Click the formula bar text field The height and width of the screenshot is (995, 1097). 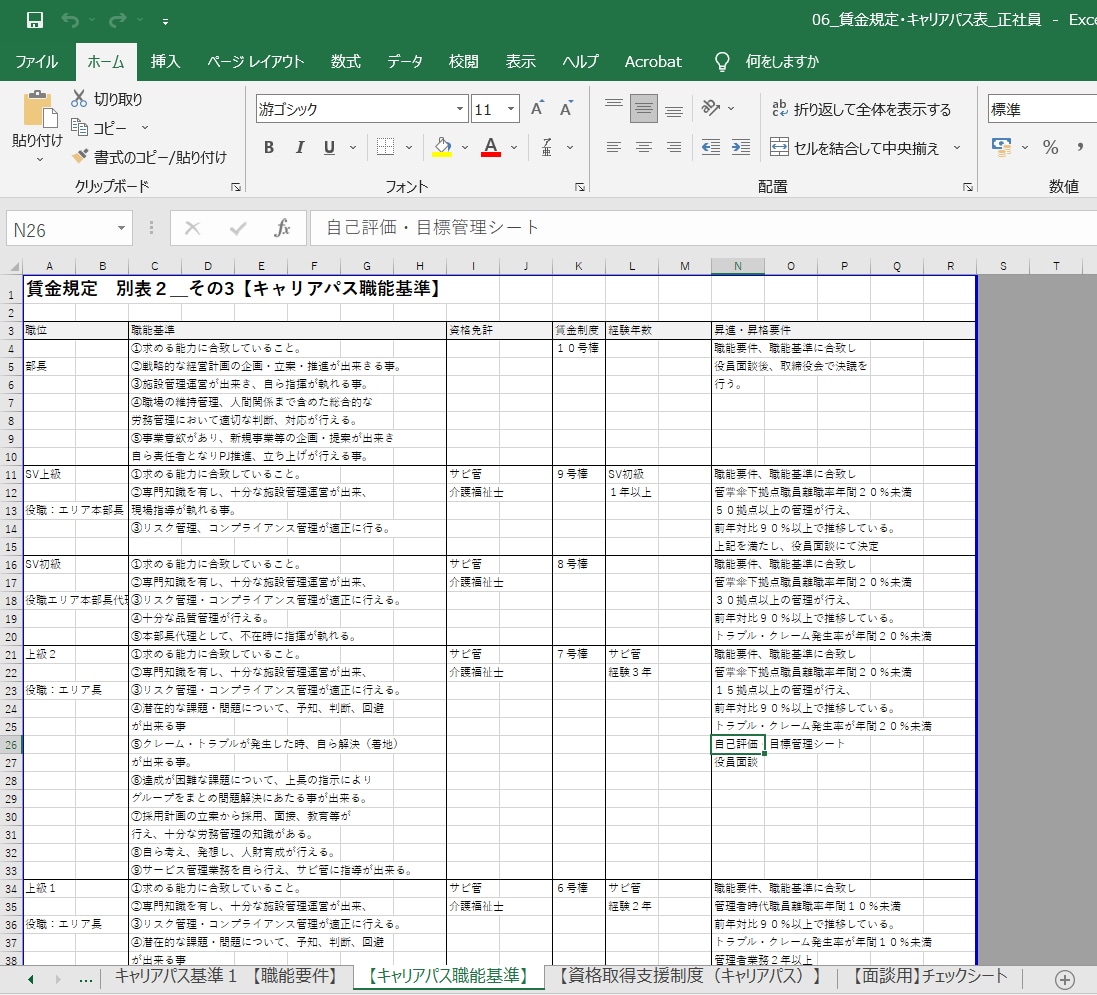tap(703, 228)
